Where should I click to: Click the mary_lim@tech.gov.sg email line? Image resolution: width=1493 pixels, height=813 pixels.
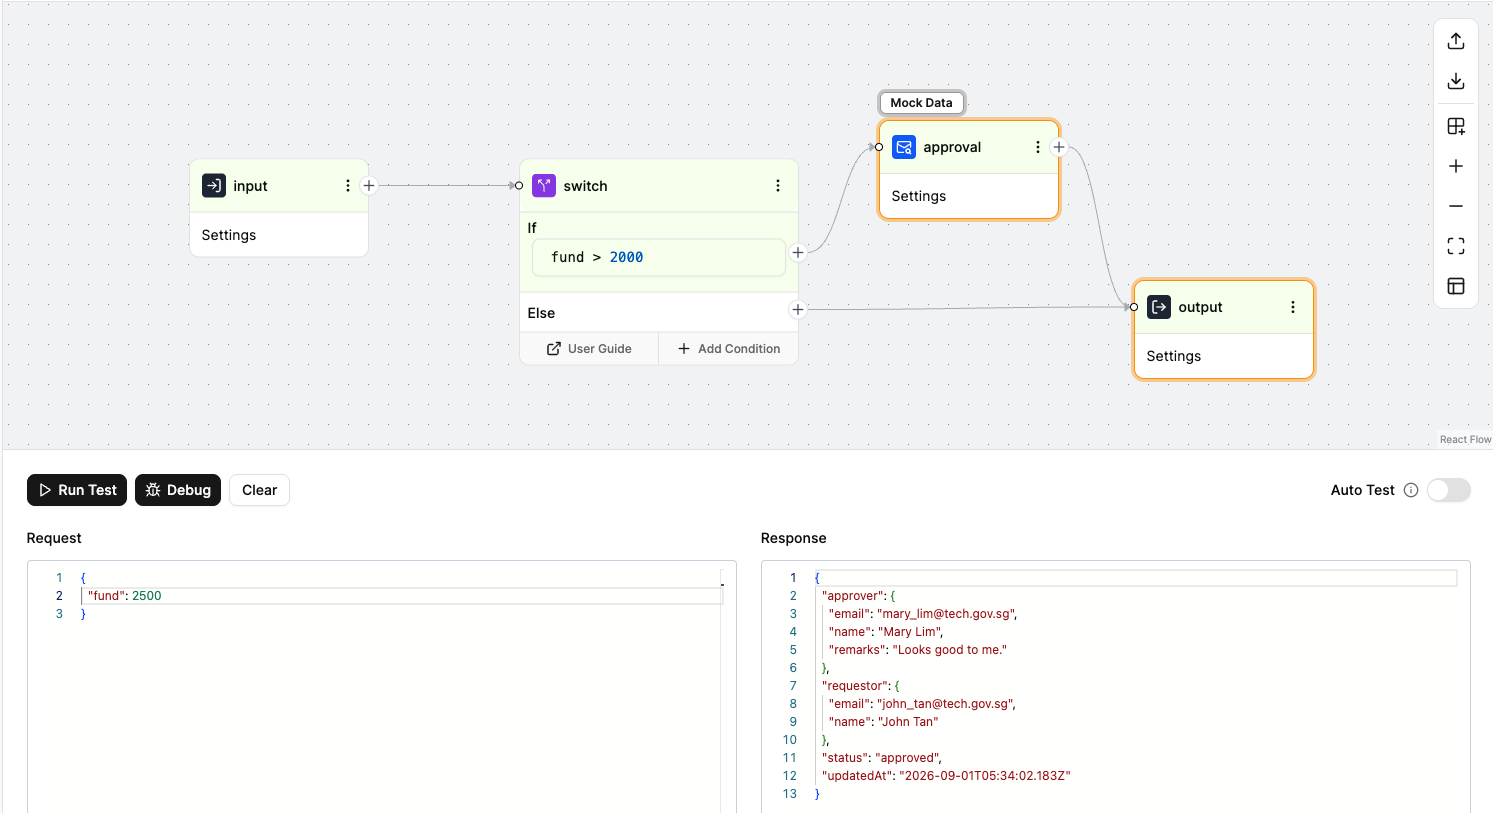[x=923, y=614]
